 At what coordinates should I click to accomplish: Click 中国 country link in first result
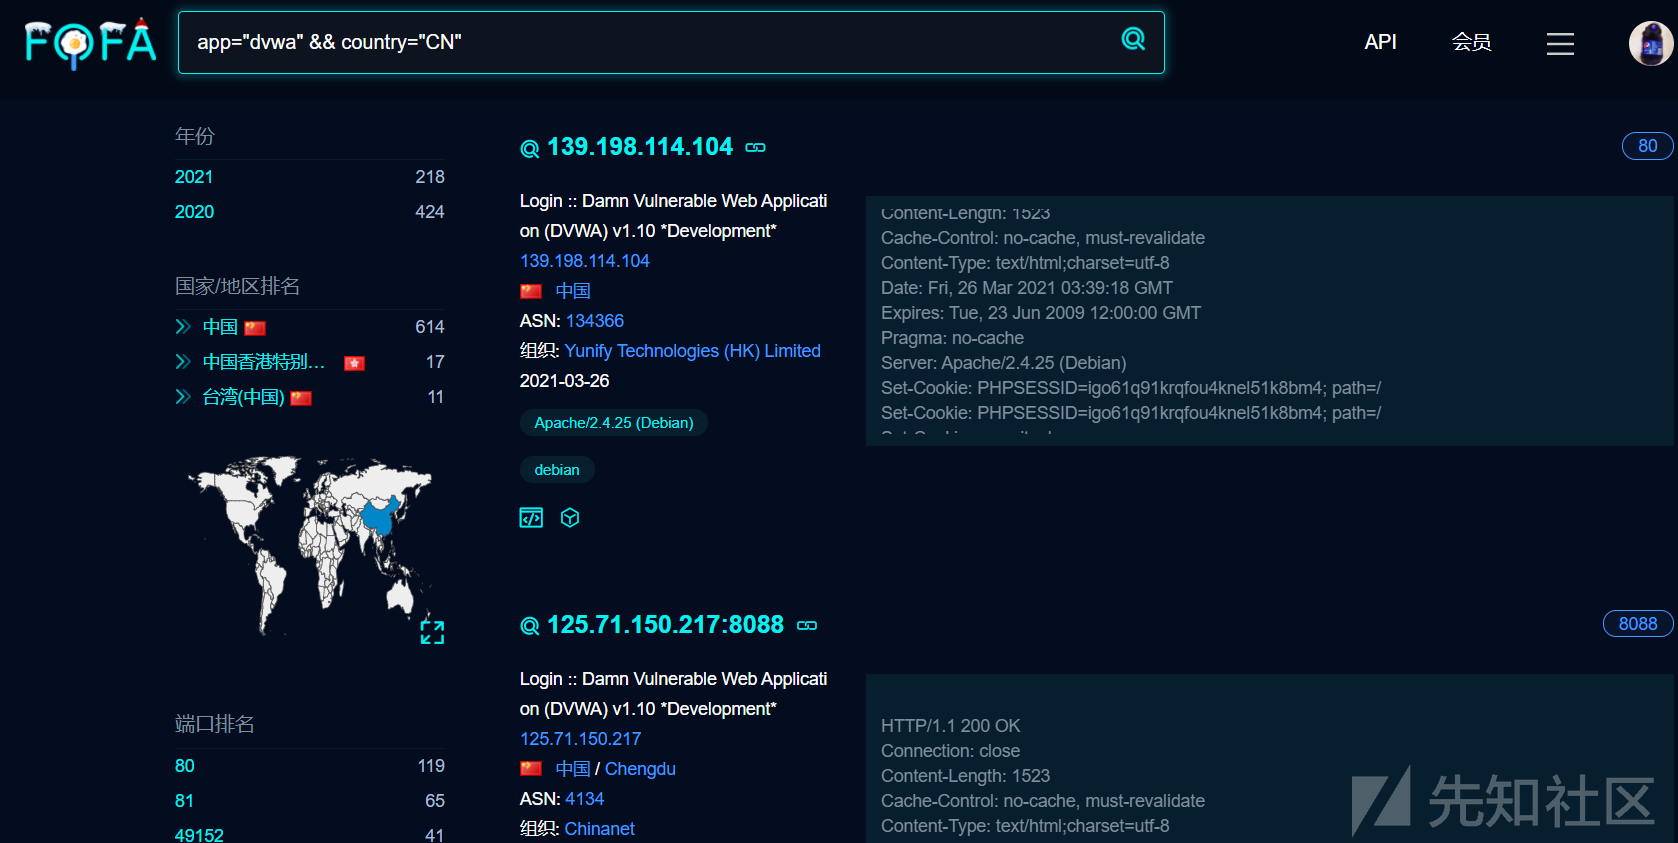click(x=573, y=291)
